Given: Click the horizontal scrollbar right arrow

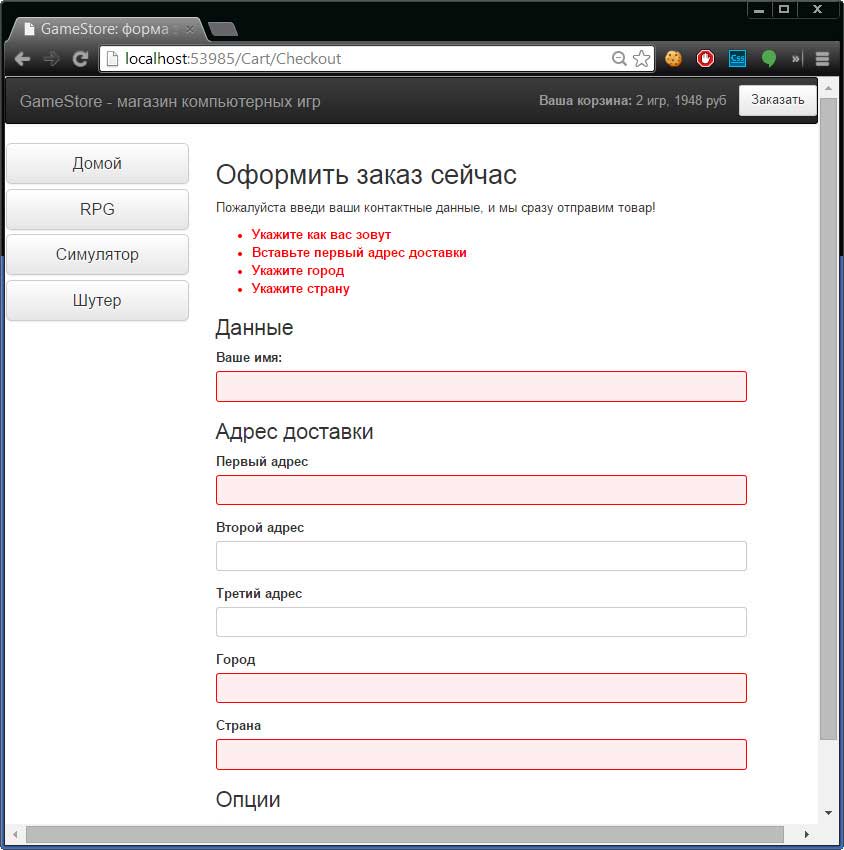Looking at the screenshot, I should tap(806, 834).
